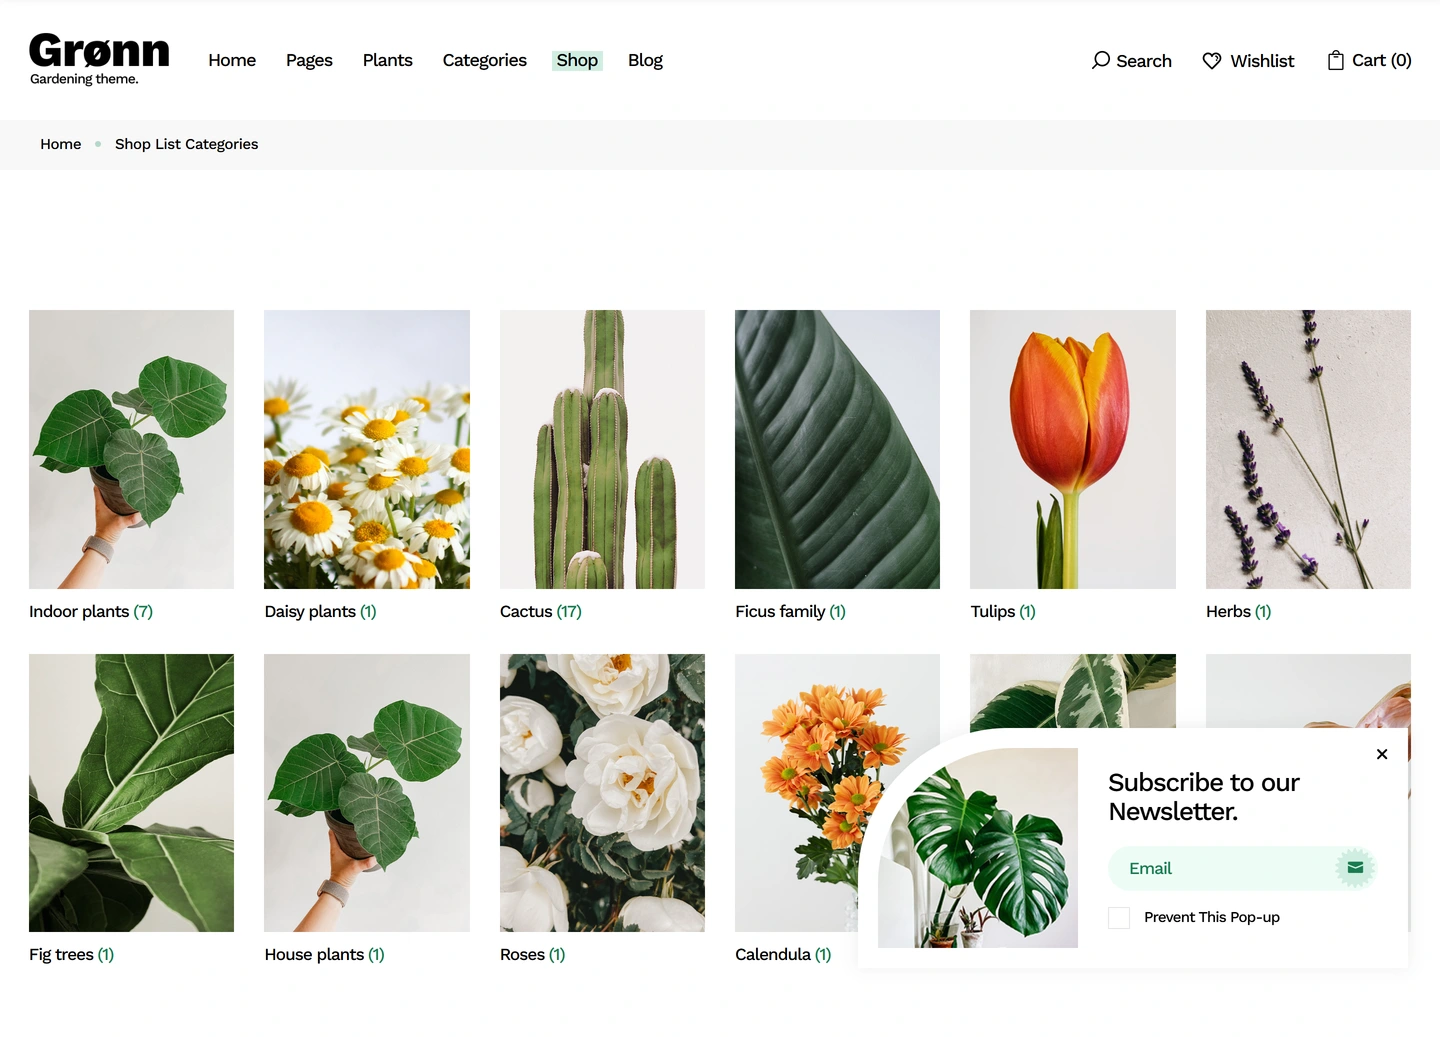Click the Ficus family leaf thumbnail

(x=837, y=449)
